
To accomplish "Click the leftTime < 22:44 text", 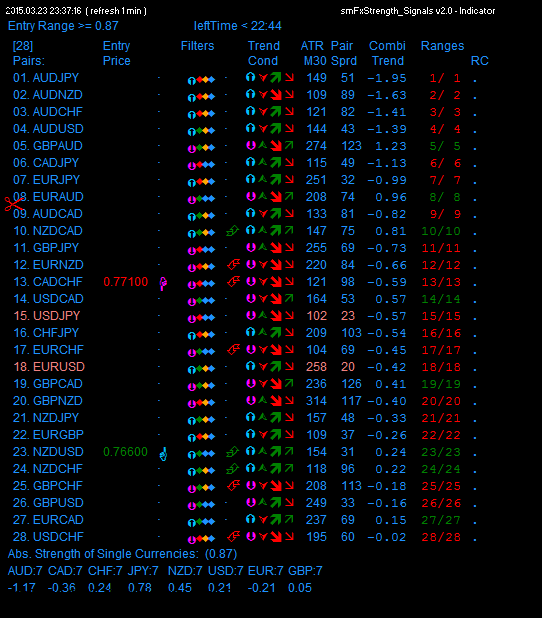I will pos(237,26).
